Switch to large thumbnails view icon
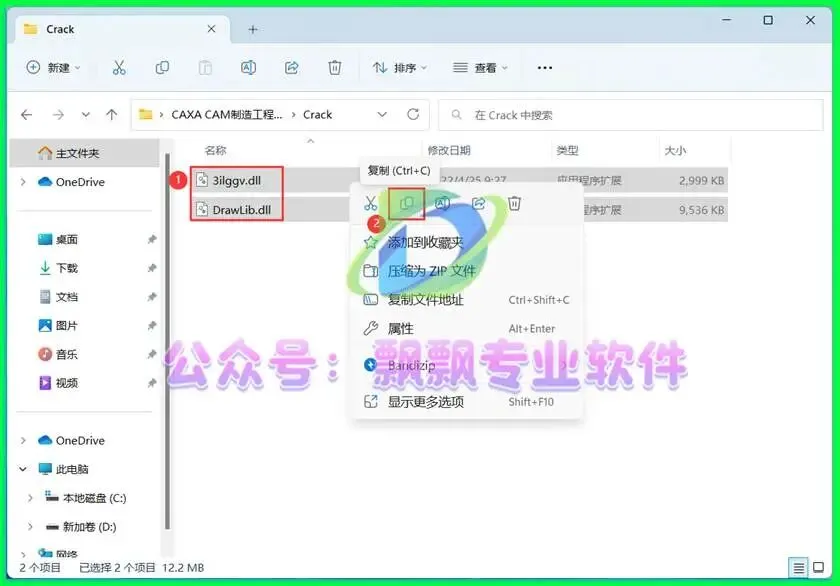840x586 pixels. 819,567
